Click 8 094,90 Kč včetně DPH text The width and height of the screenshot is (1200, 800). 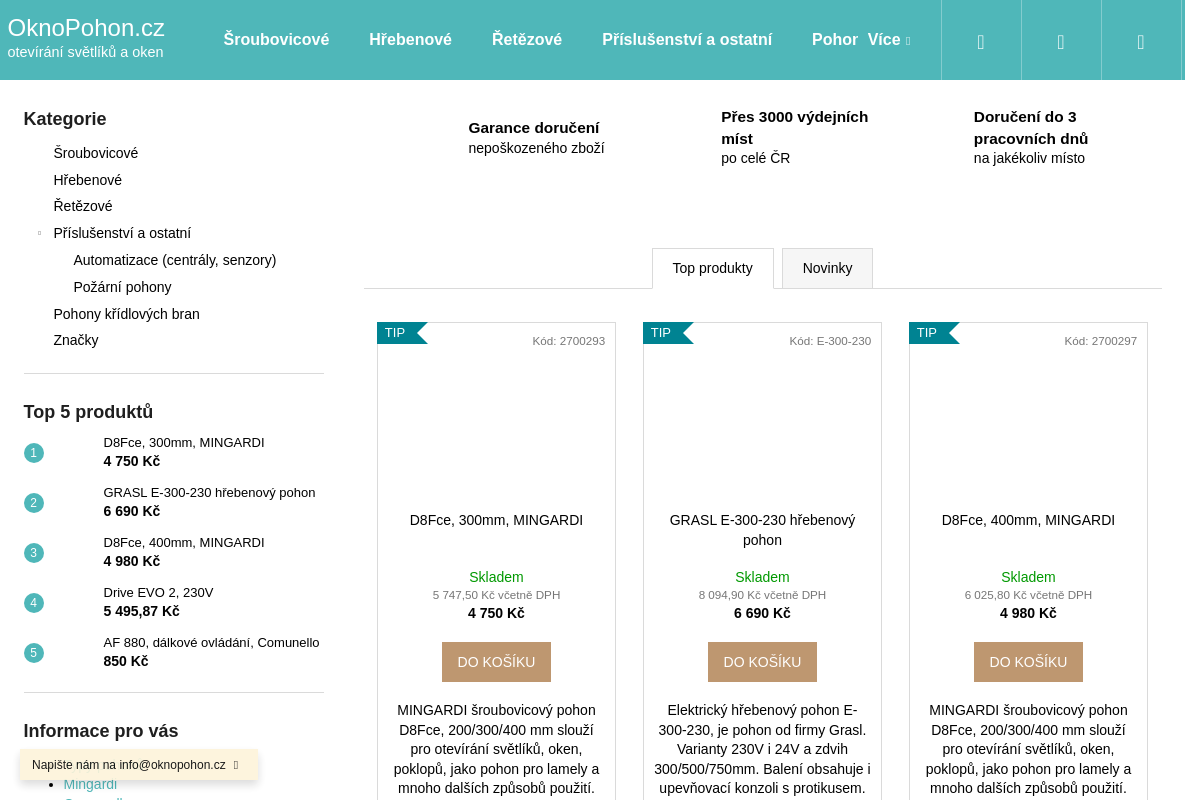[x=762, y=595]
